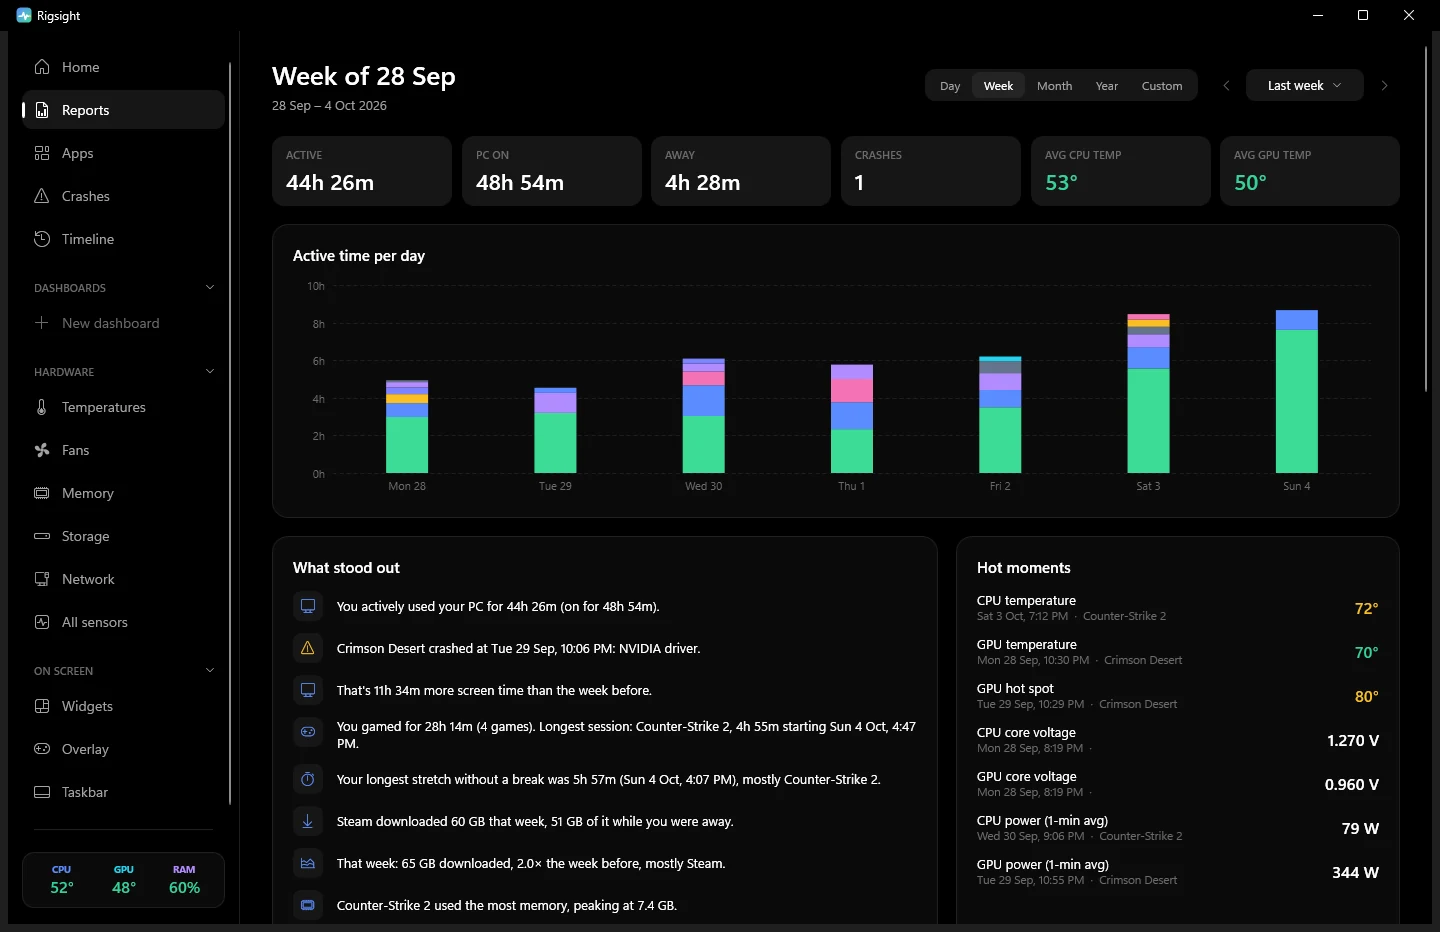The height and width of the screenshot is (932, 1440).
Task: Open the Timeline clock icon
Action: [42, 239]
